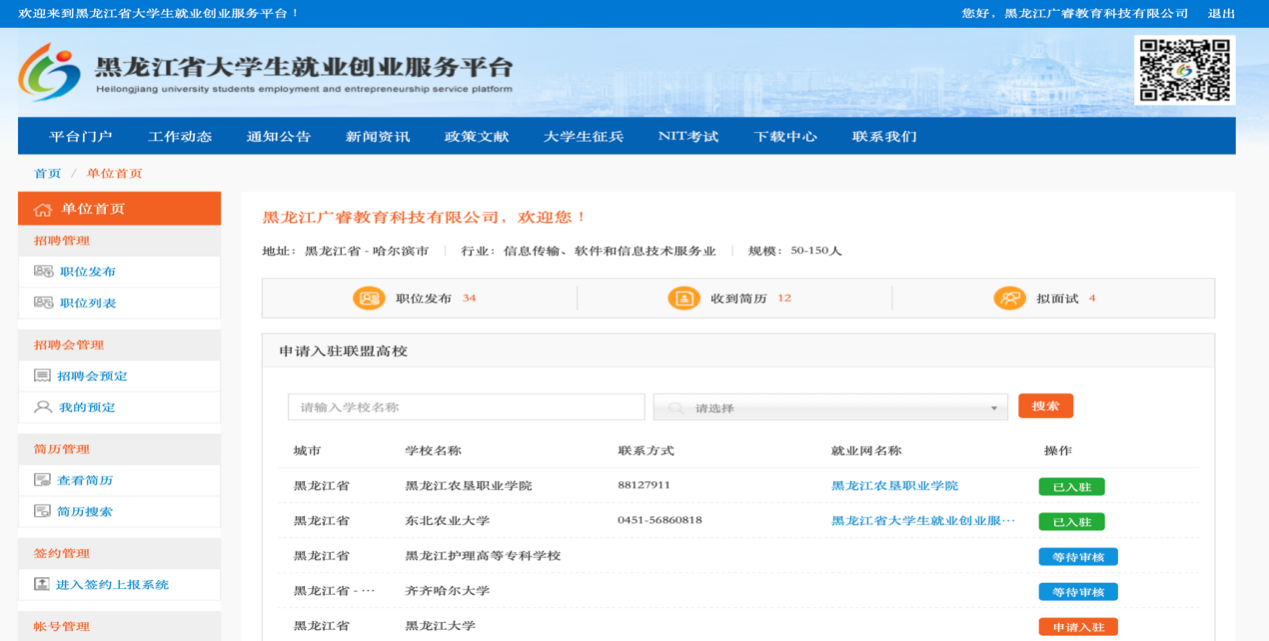Click 申请入驻 for 黑龙江大学
The height and width of the screenshot is (641, 1269).
pos(1077,627)
